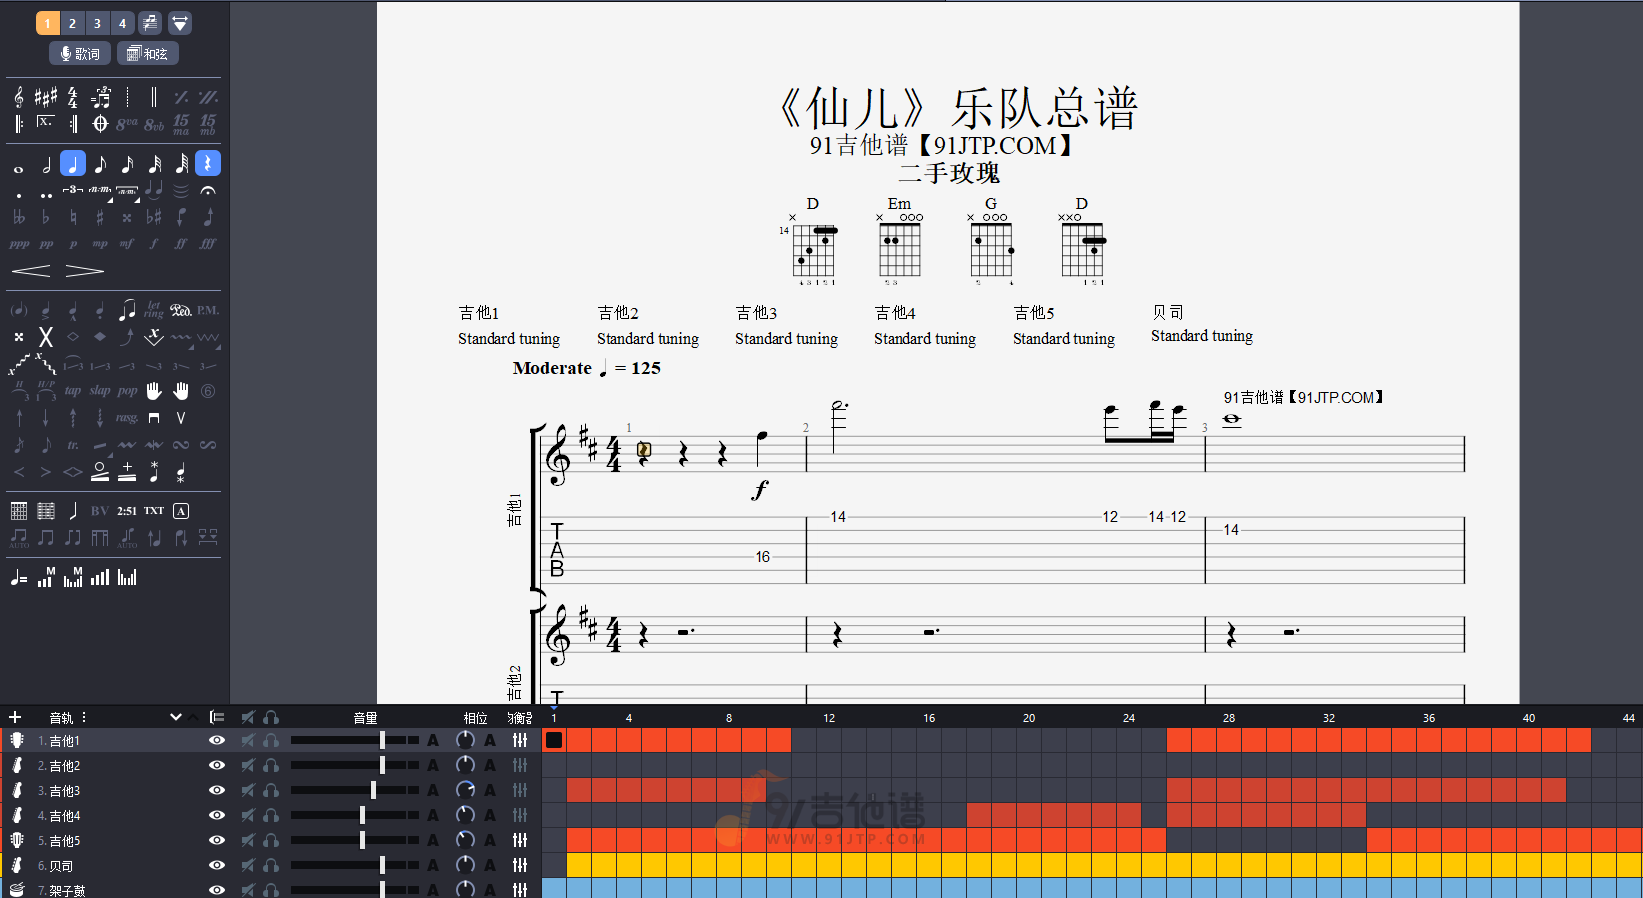The image size is (1643, 898).
Task: Switch to voice 4
Action: coord(122,23)
